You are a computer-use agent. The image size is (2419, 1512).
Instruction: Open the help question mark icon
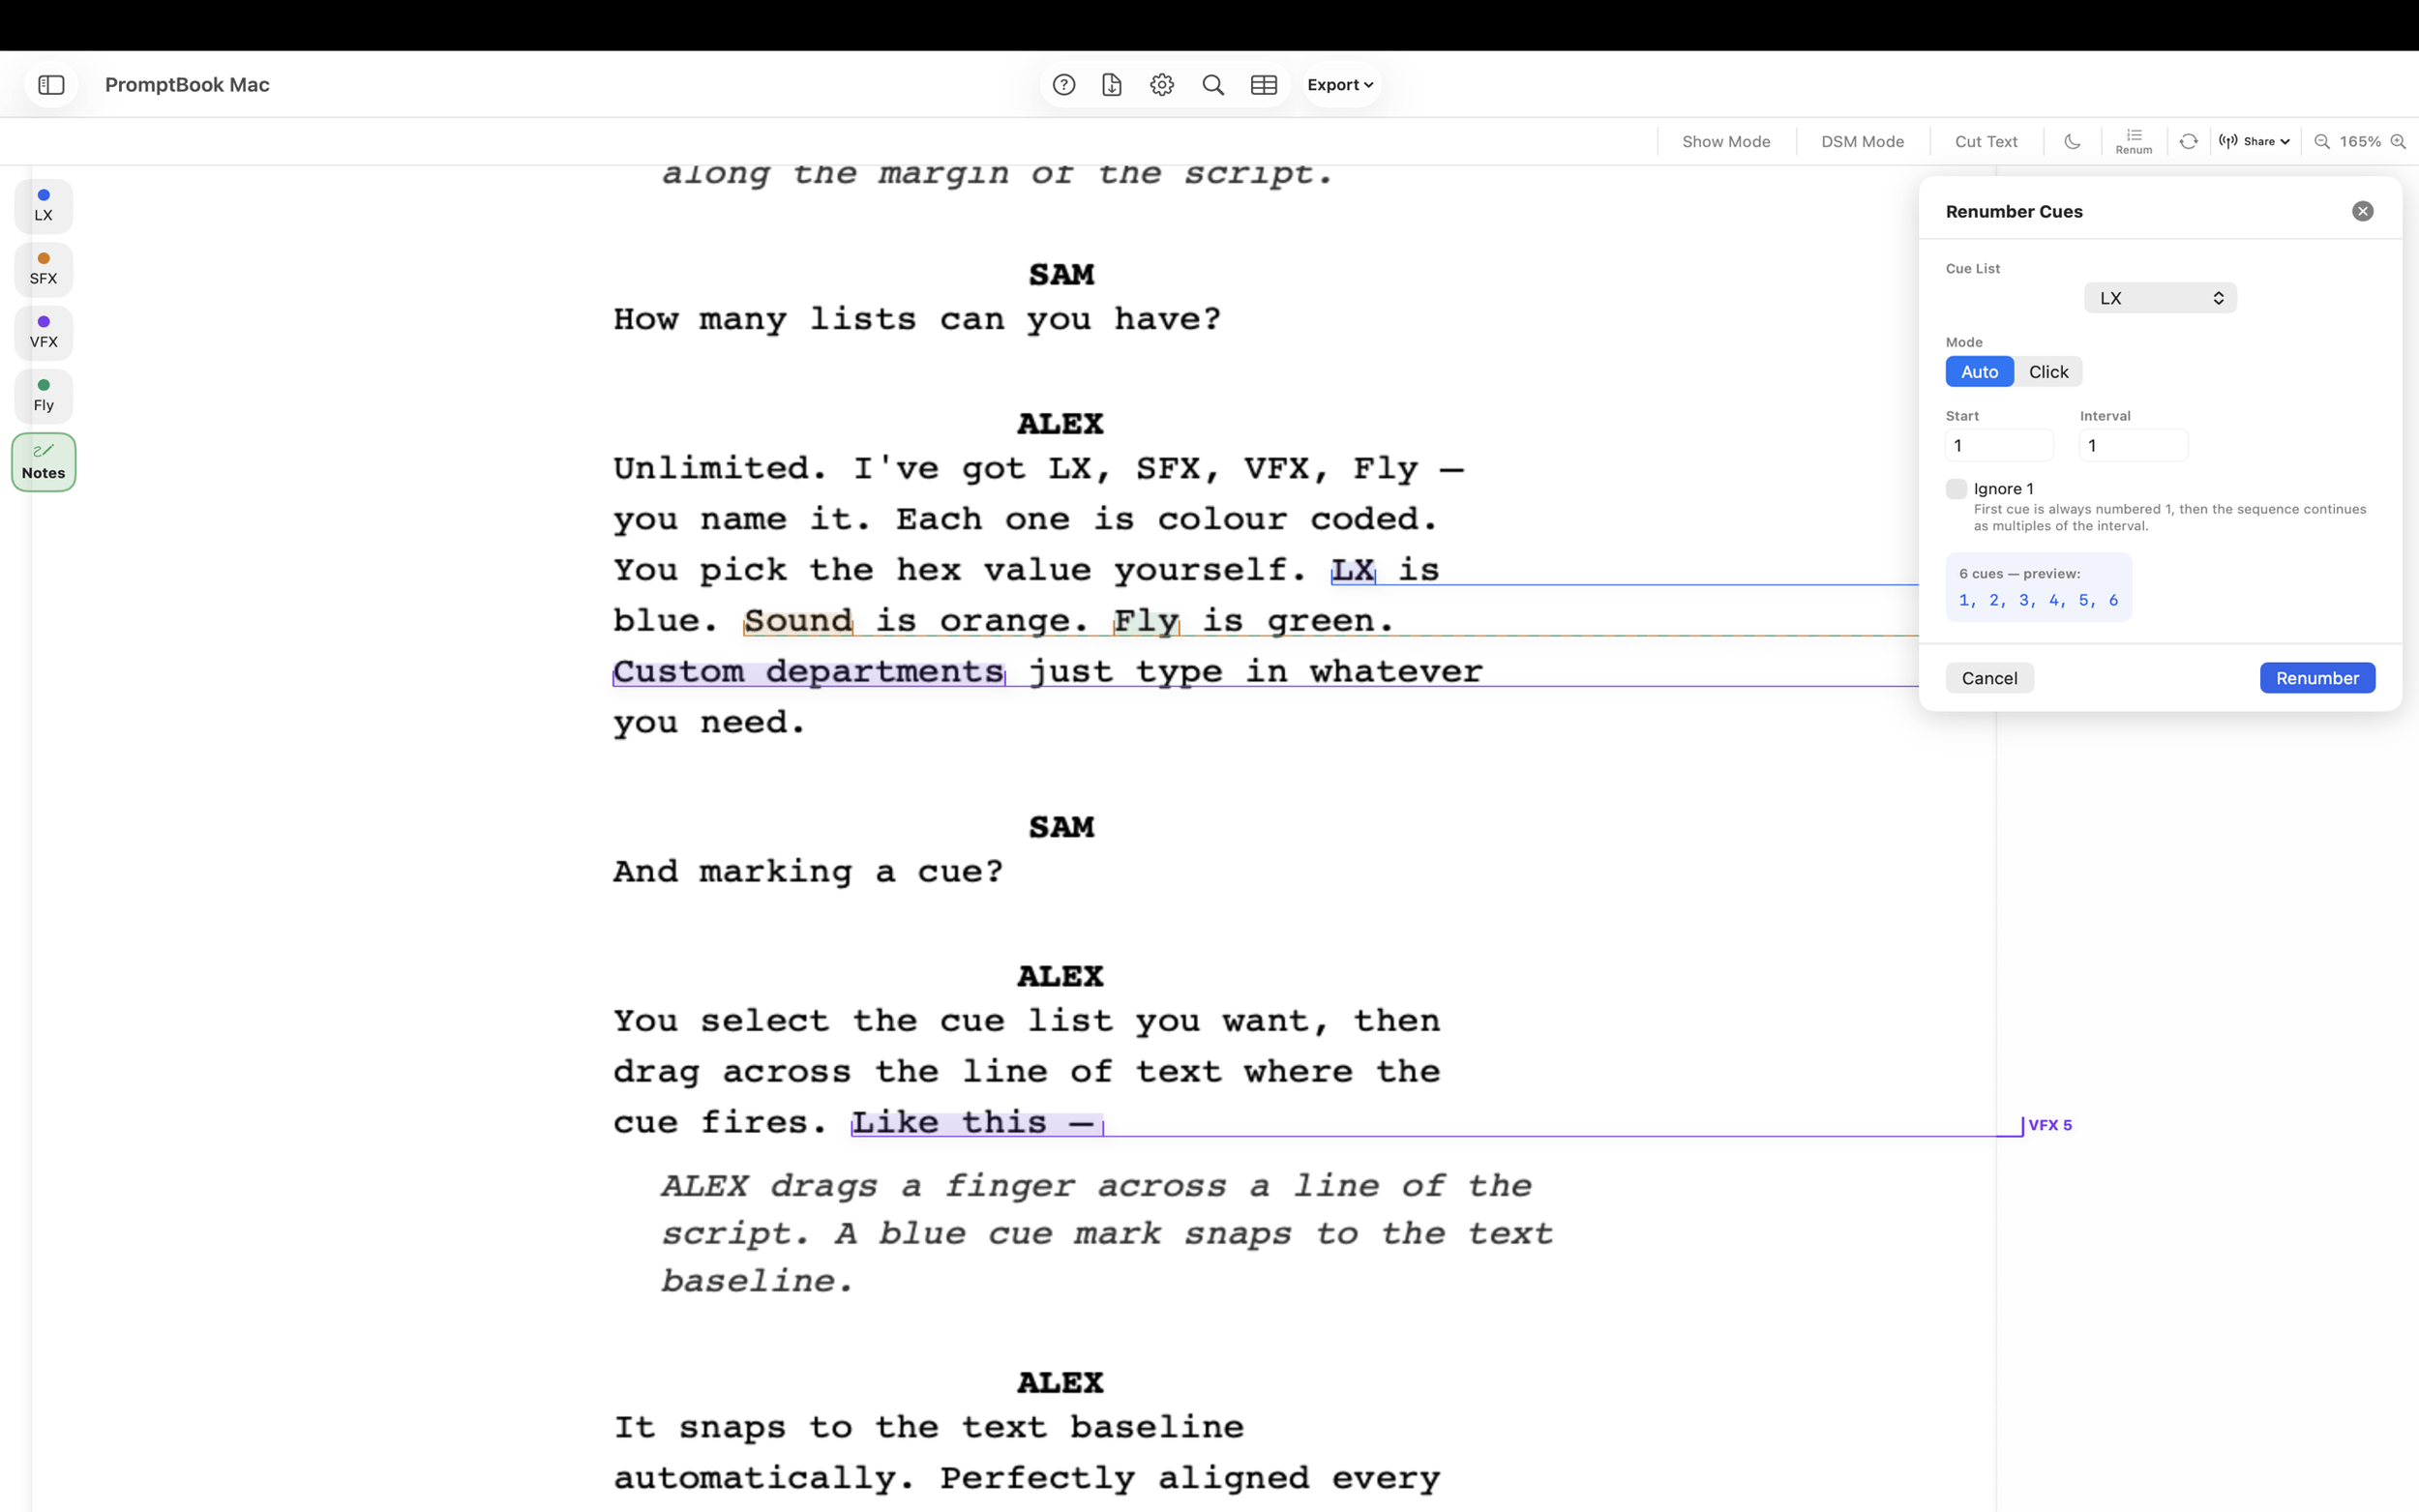[1064, 85]
